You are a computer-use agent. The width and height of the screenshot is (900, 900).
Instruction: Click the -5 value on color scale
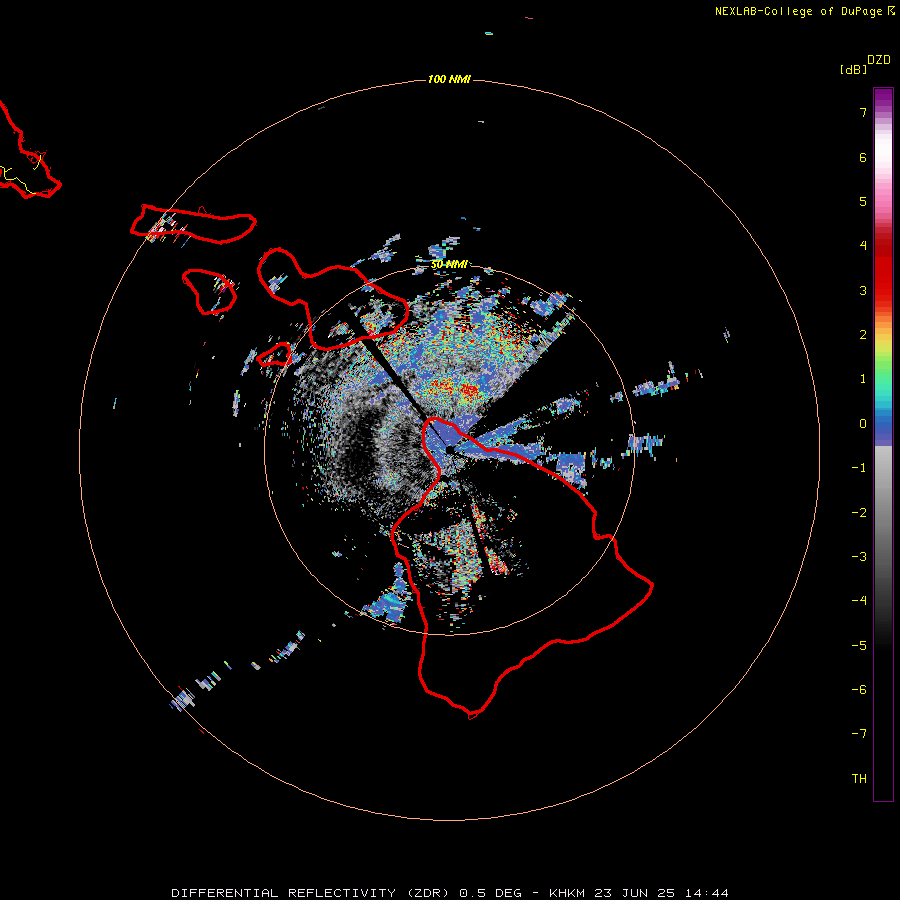tap(859, 646)
